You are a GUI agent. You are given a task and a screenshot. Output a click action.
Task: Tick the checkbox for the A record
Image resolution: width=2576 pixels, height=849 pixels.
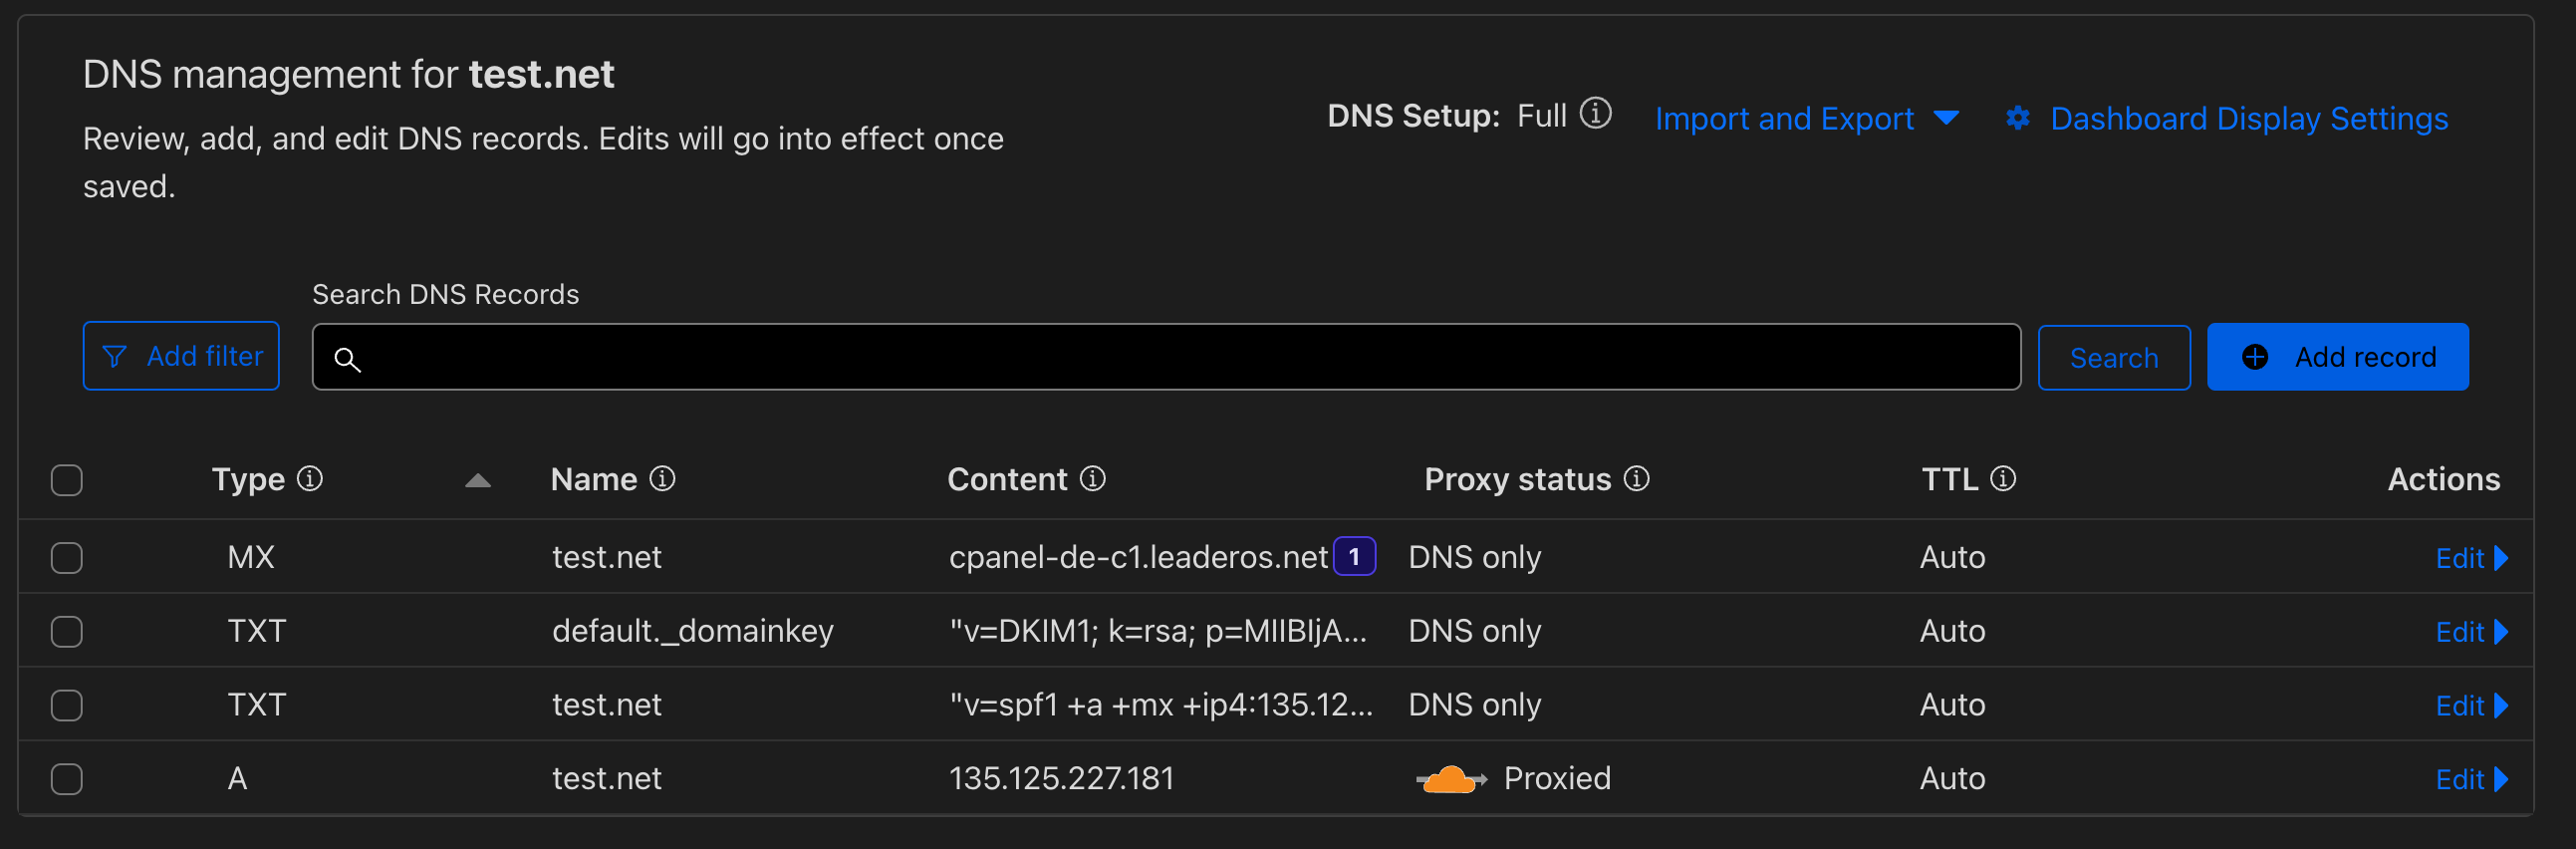point(67,778)
